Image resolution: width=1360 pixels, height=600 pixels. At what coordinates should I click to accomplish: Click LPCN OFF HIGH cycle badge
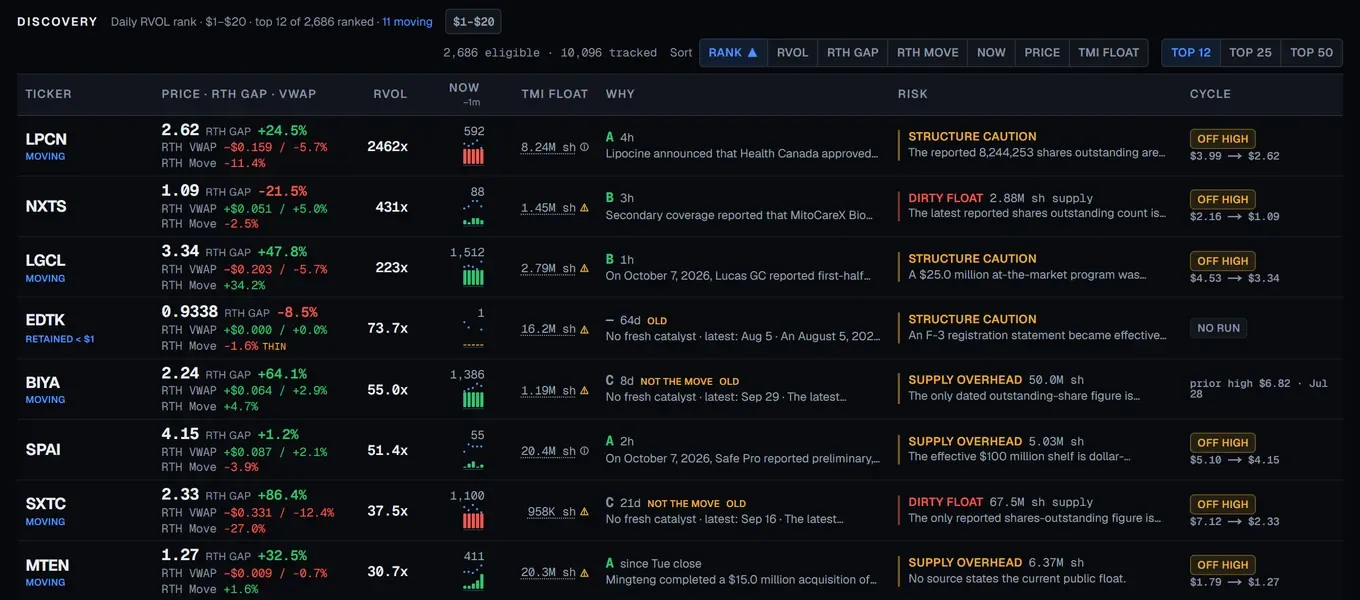1222,139
